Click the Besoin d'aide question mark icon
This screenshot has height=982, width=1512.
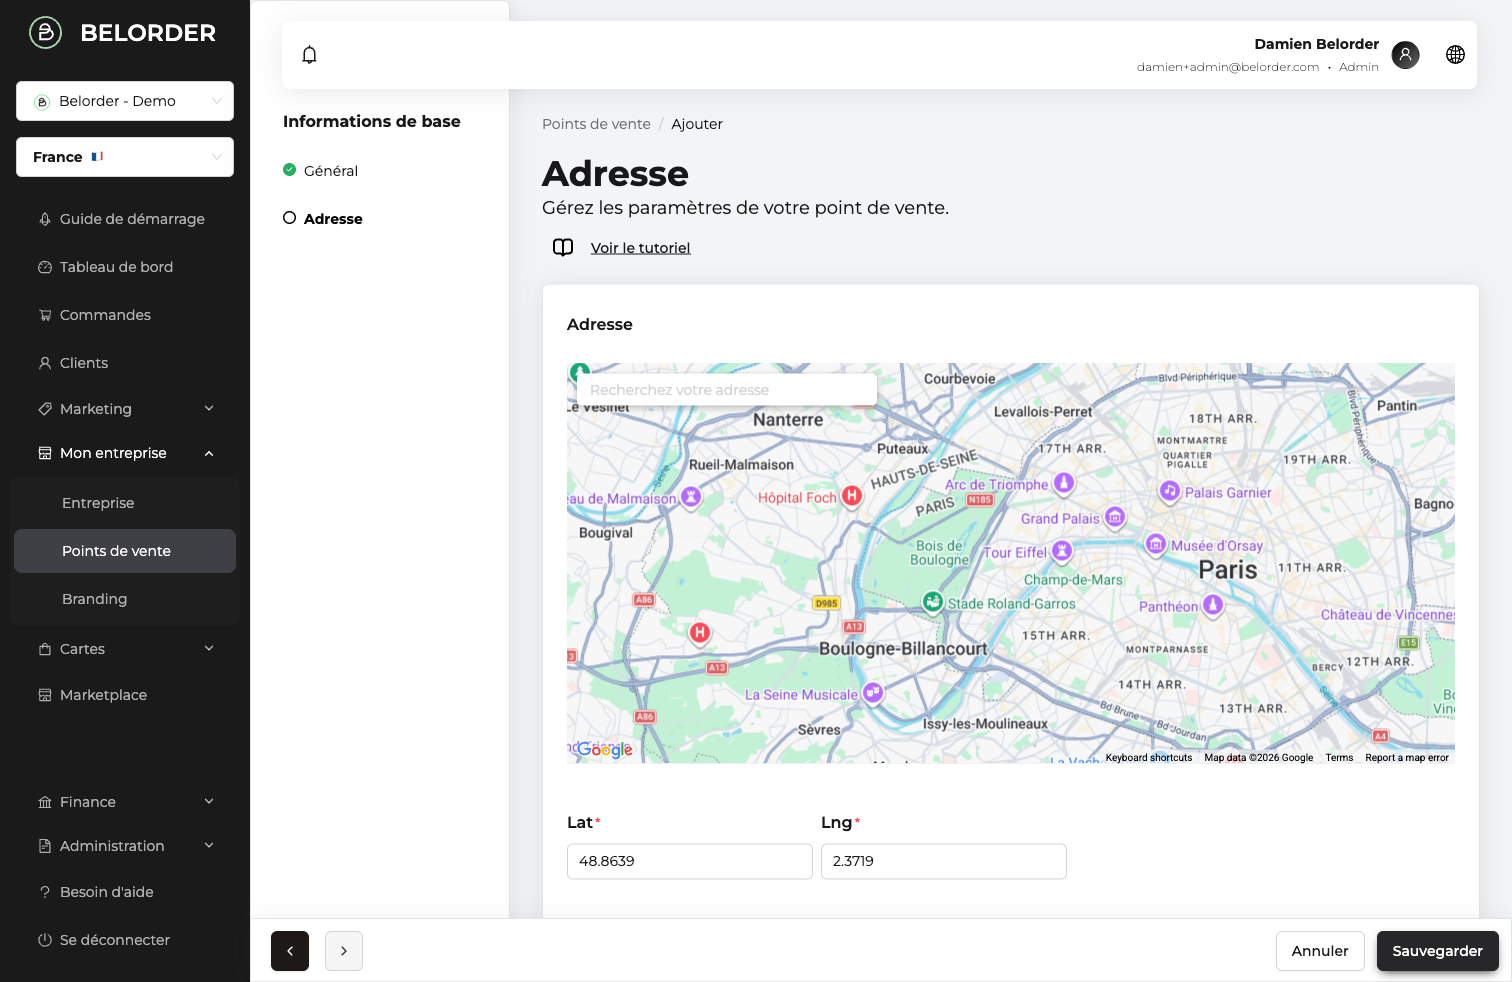(45, 892)
